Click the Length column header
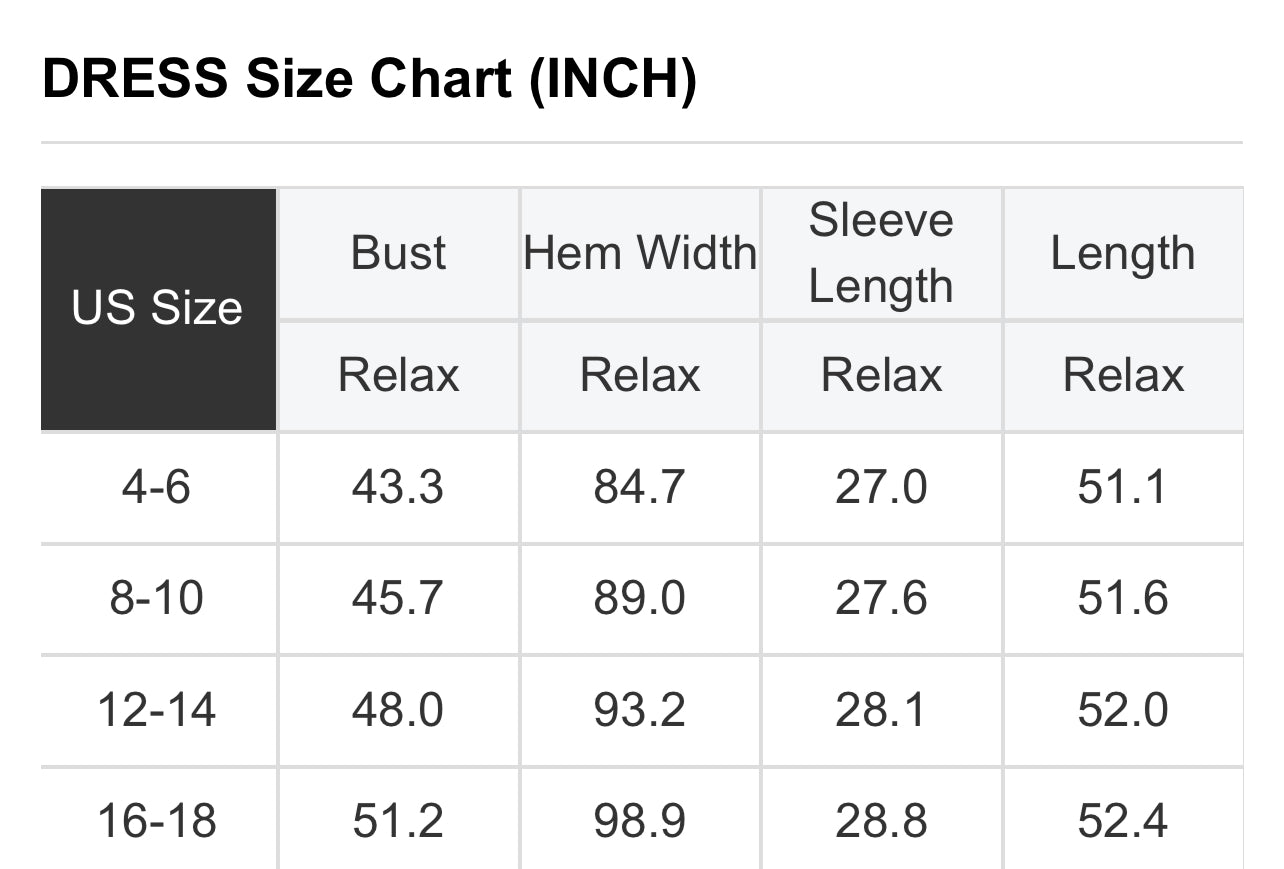 click(x=1123, y=253)
